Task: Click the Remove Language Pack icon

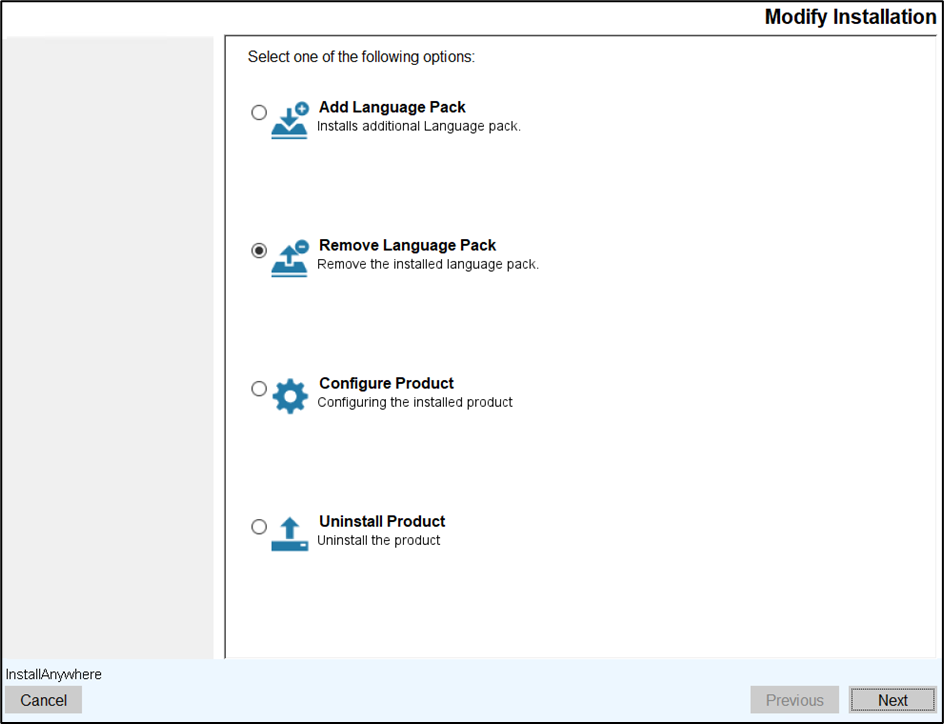Action: [290, 258]
